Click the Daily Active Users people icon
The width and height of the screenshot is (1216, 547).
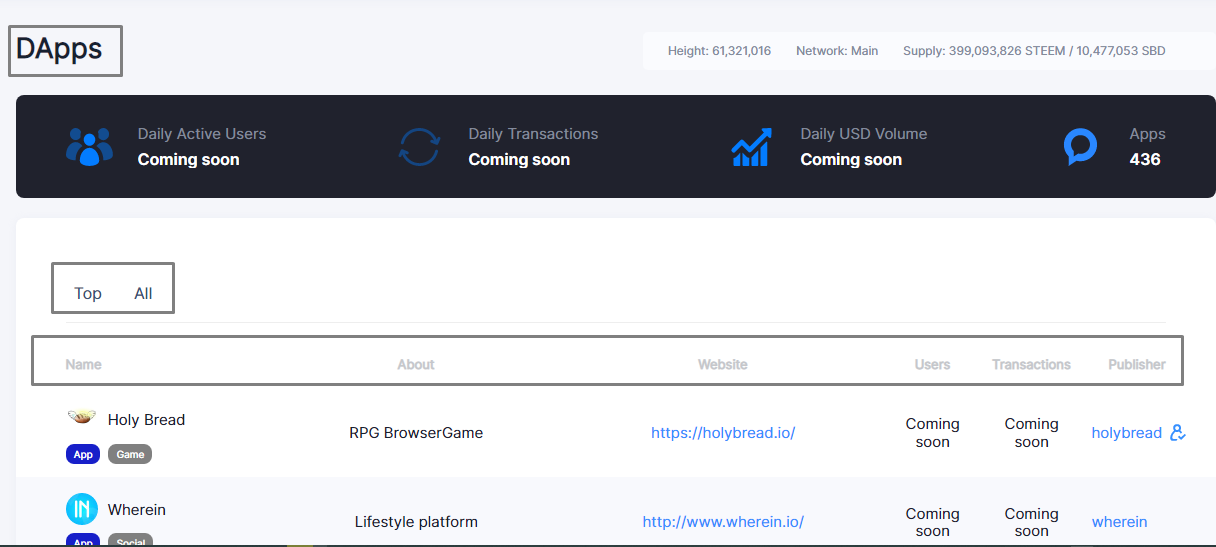[90, 146]
